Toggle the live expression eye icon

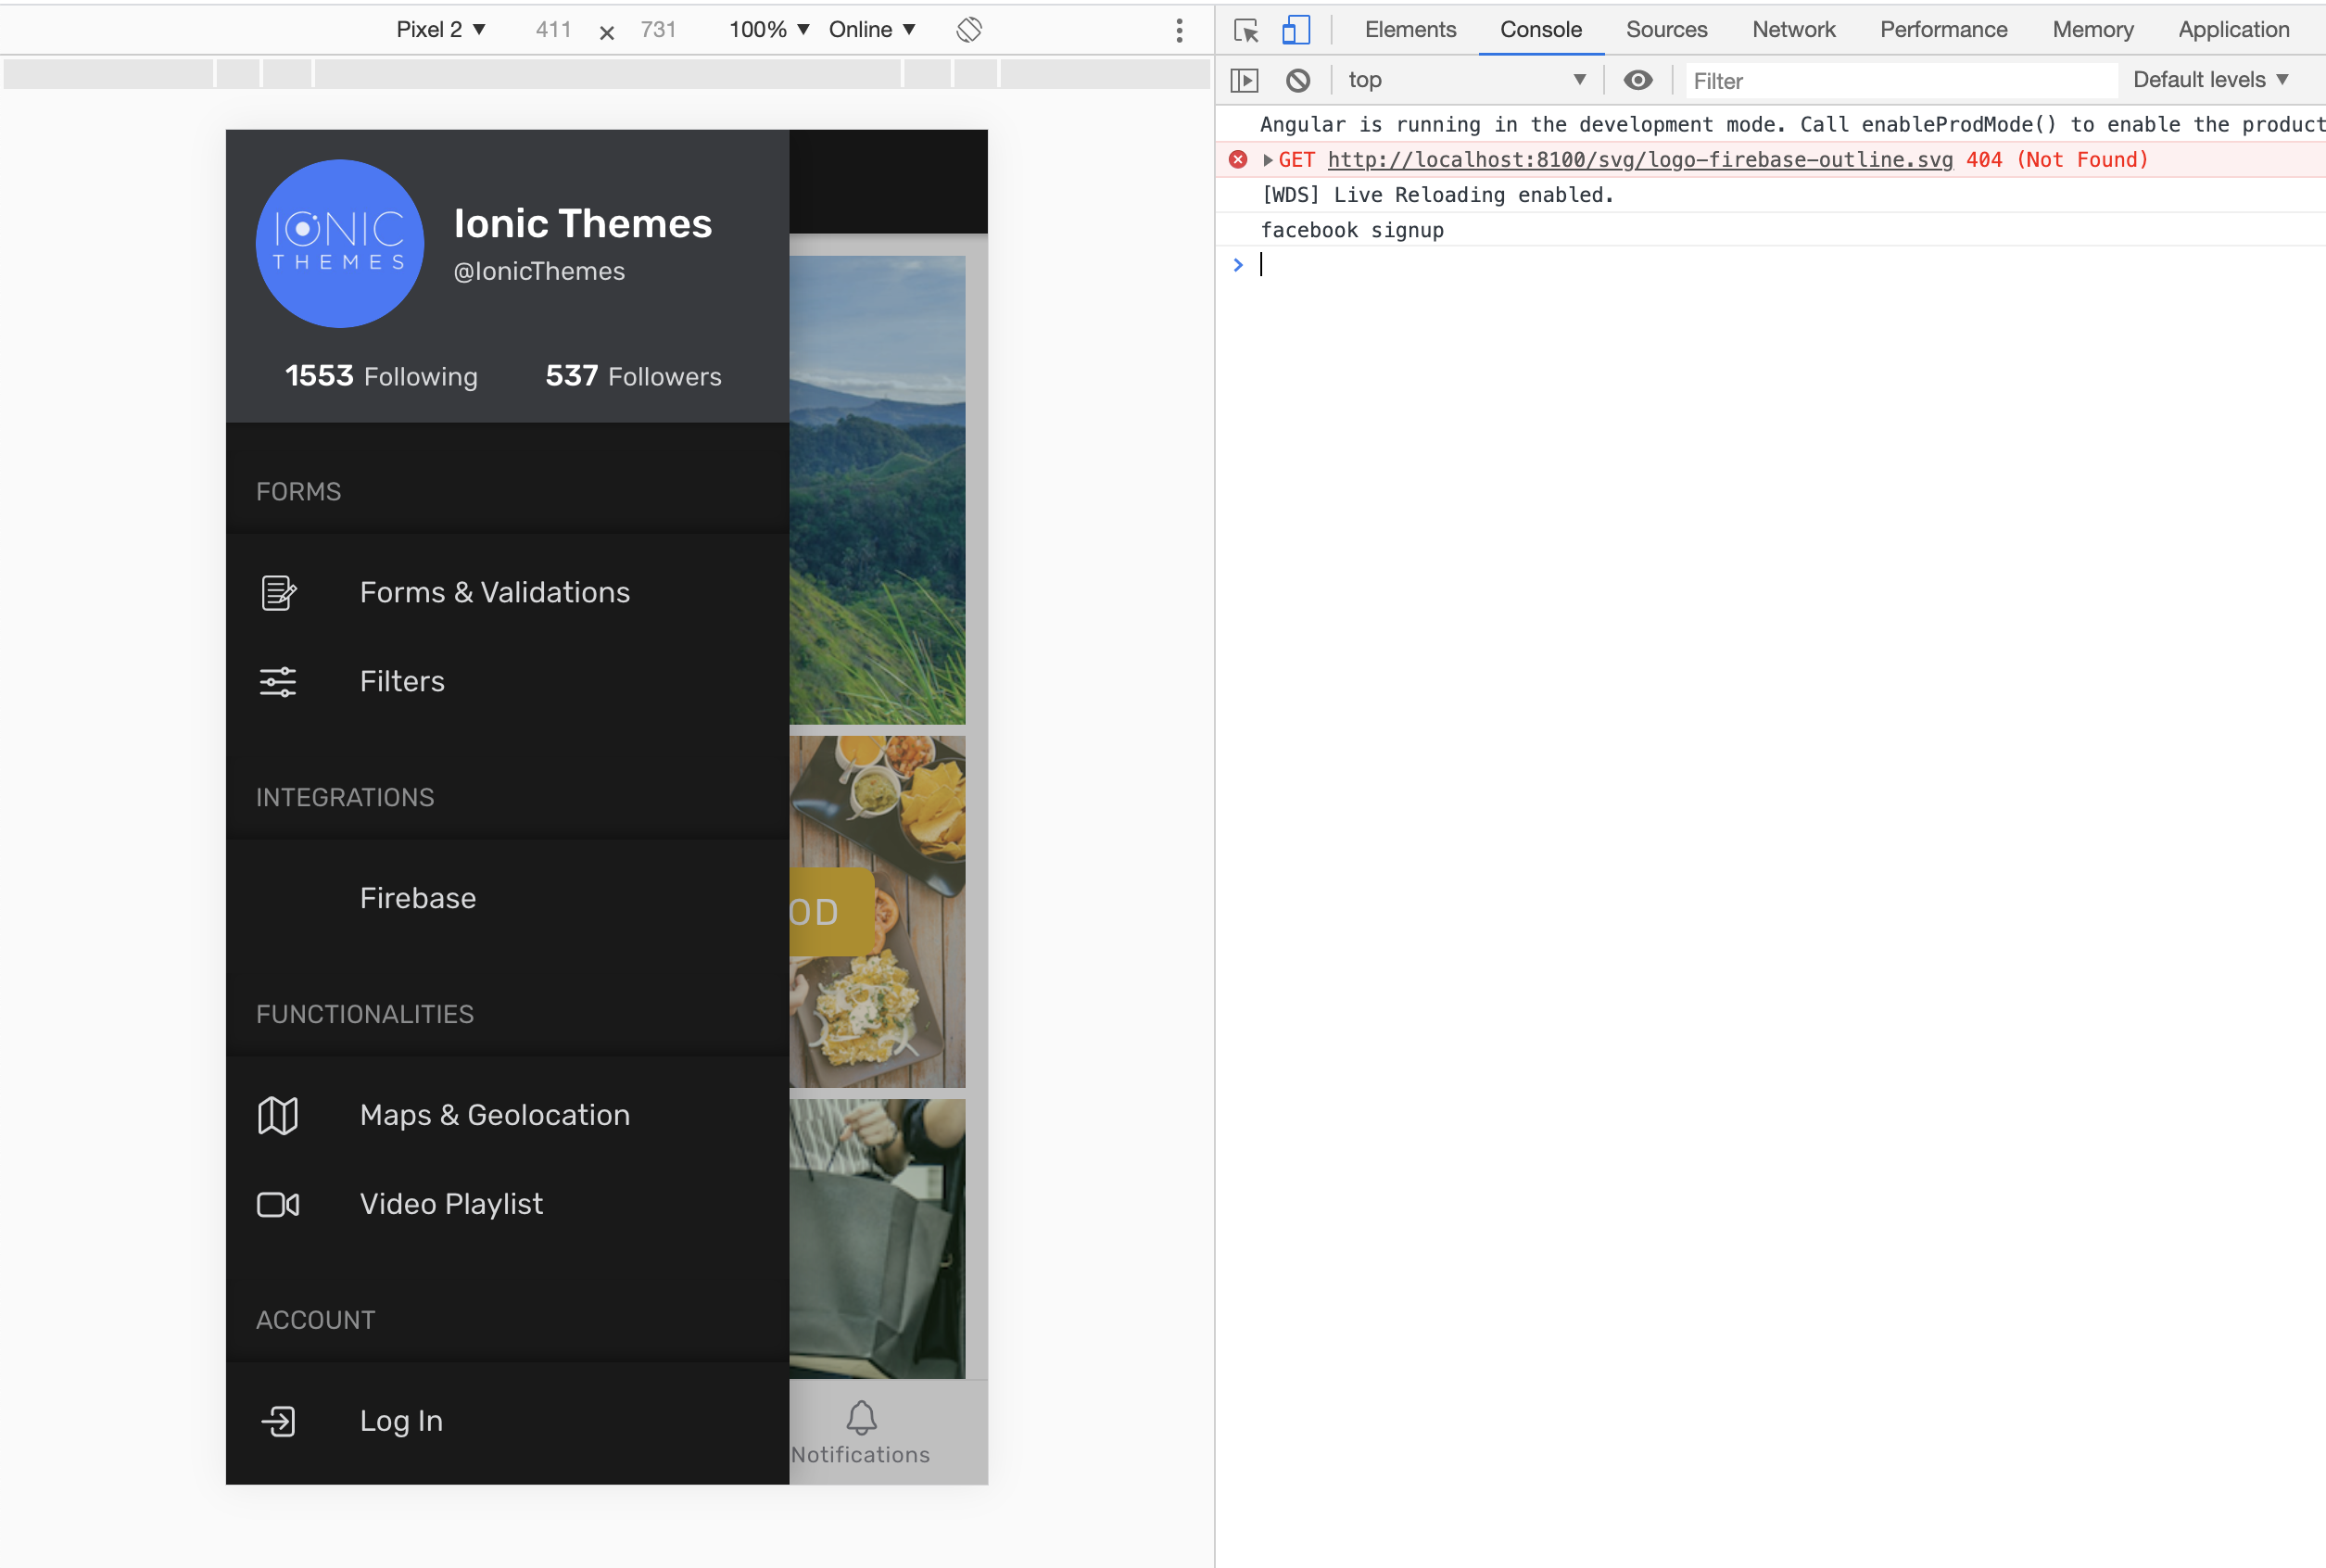1637,80
